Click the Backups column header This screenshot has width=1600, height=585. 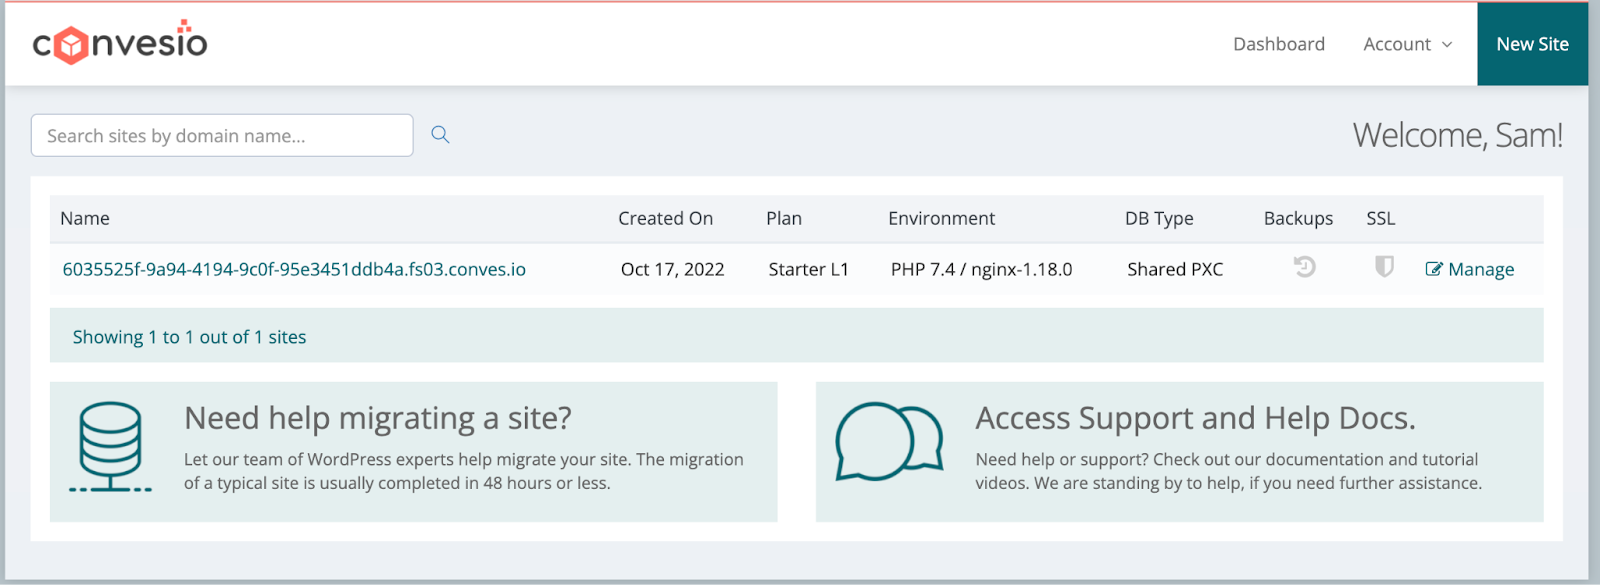(x=1298, y=218)
